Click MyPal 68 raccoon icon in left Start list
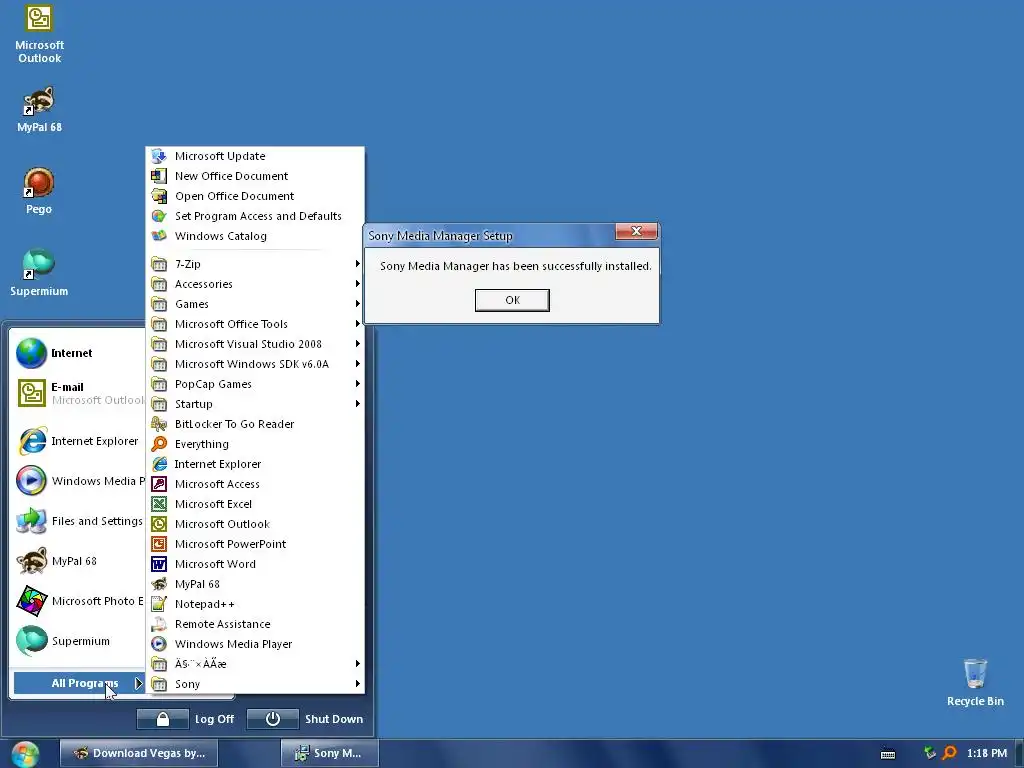This screenshot has height=768, width=1024. coord(31,561)
